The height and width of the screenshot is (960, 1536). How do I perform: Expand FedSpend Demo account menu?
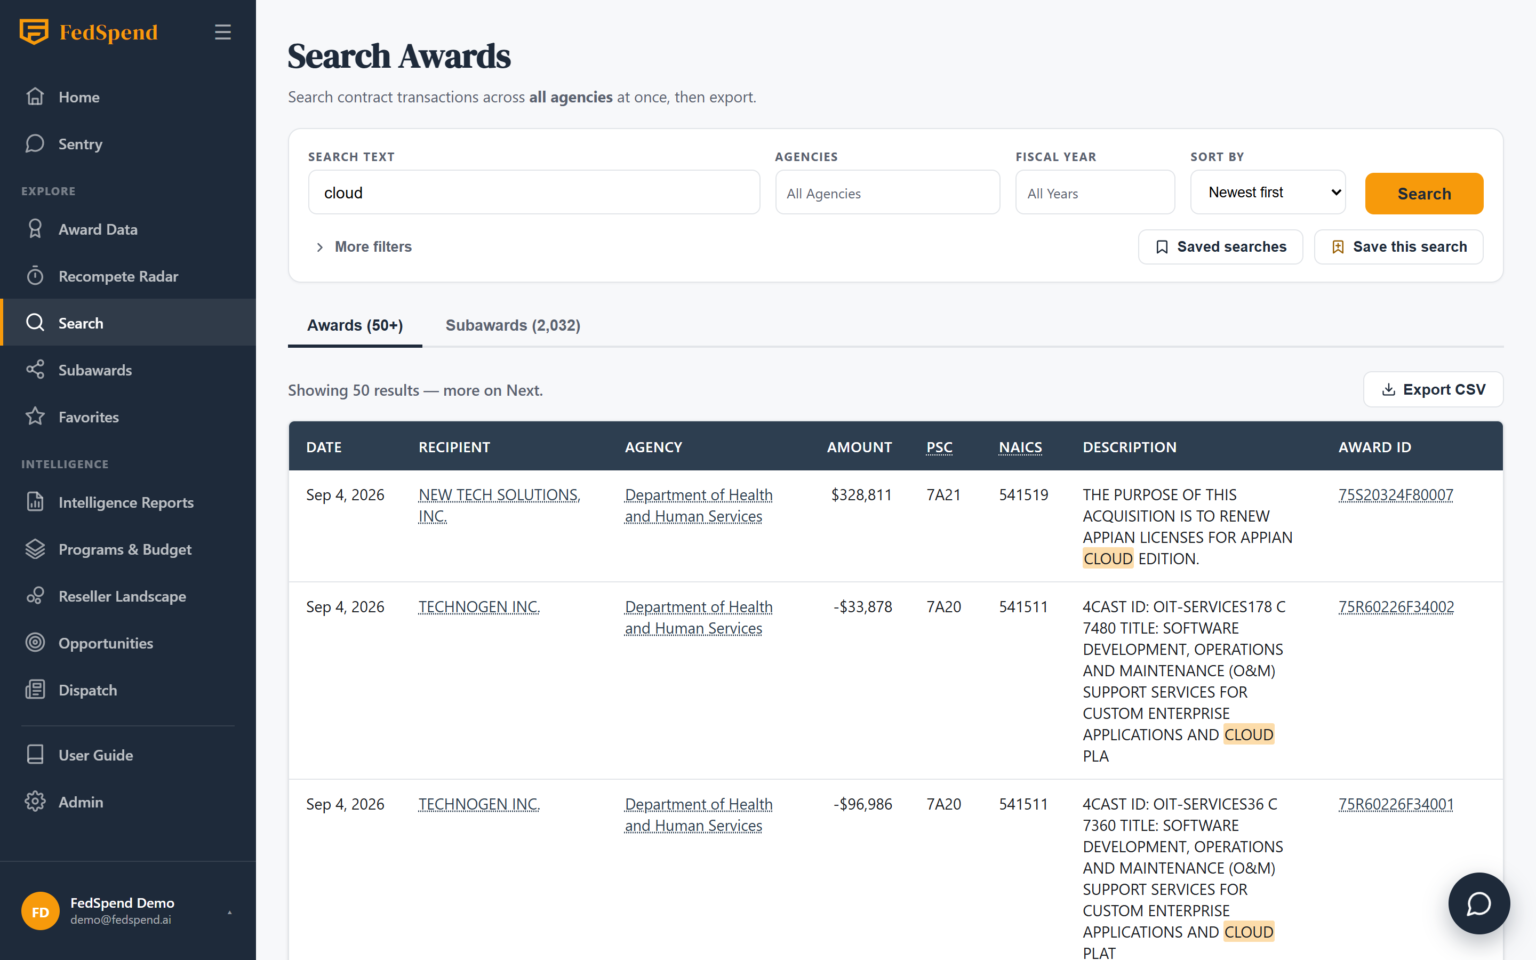(x=128, y=911)
